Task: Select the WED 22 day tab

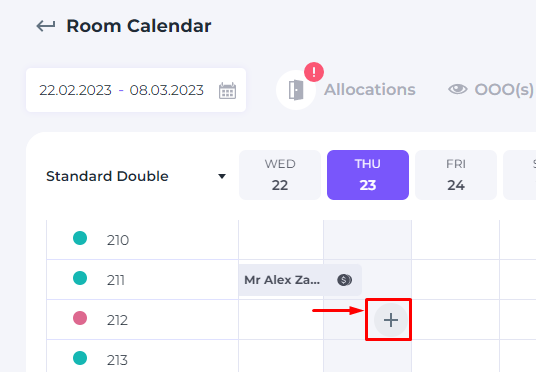Action: (280, 175)
